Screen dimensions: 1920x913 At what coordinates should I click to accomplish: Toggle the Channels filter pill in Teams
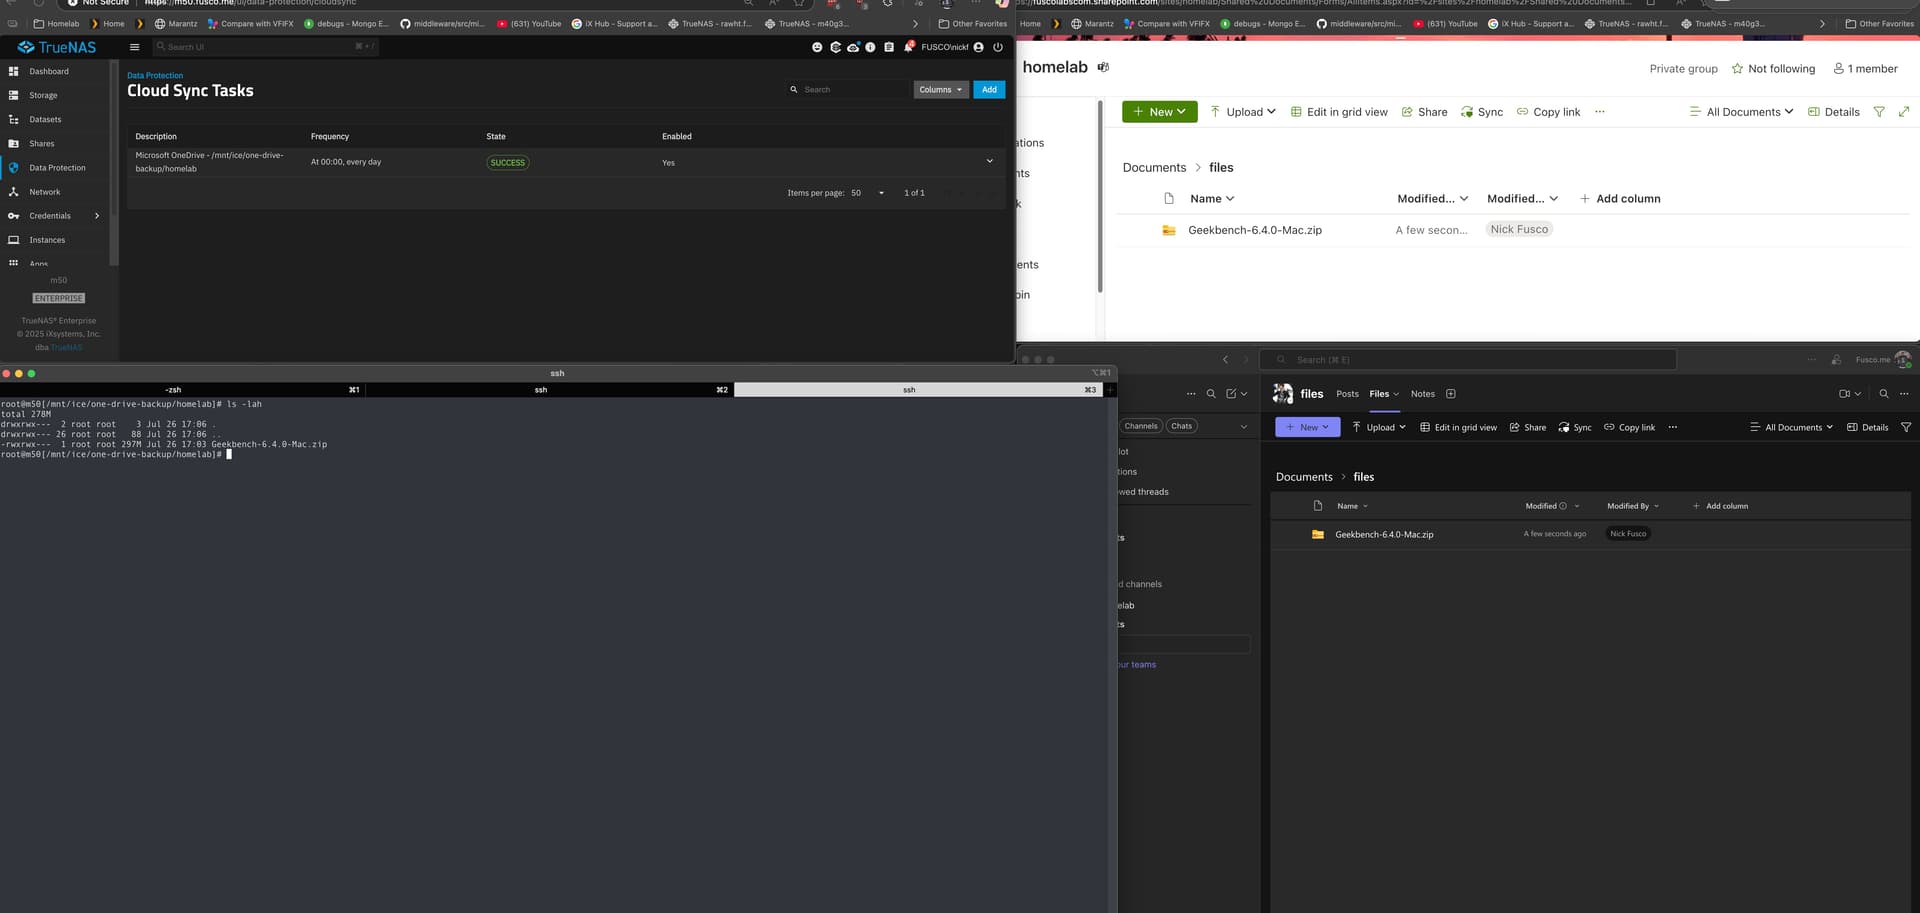(x=1140, y=426)
